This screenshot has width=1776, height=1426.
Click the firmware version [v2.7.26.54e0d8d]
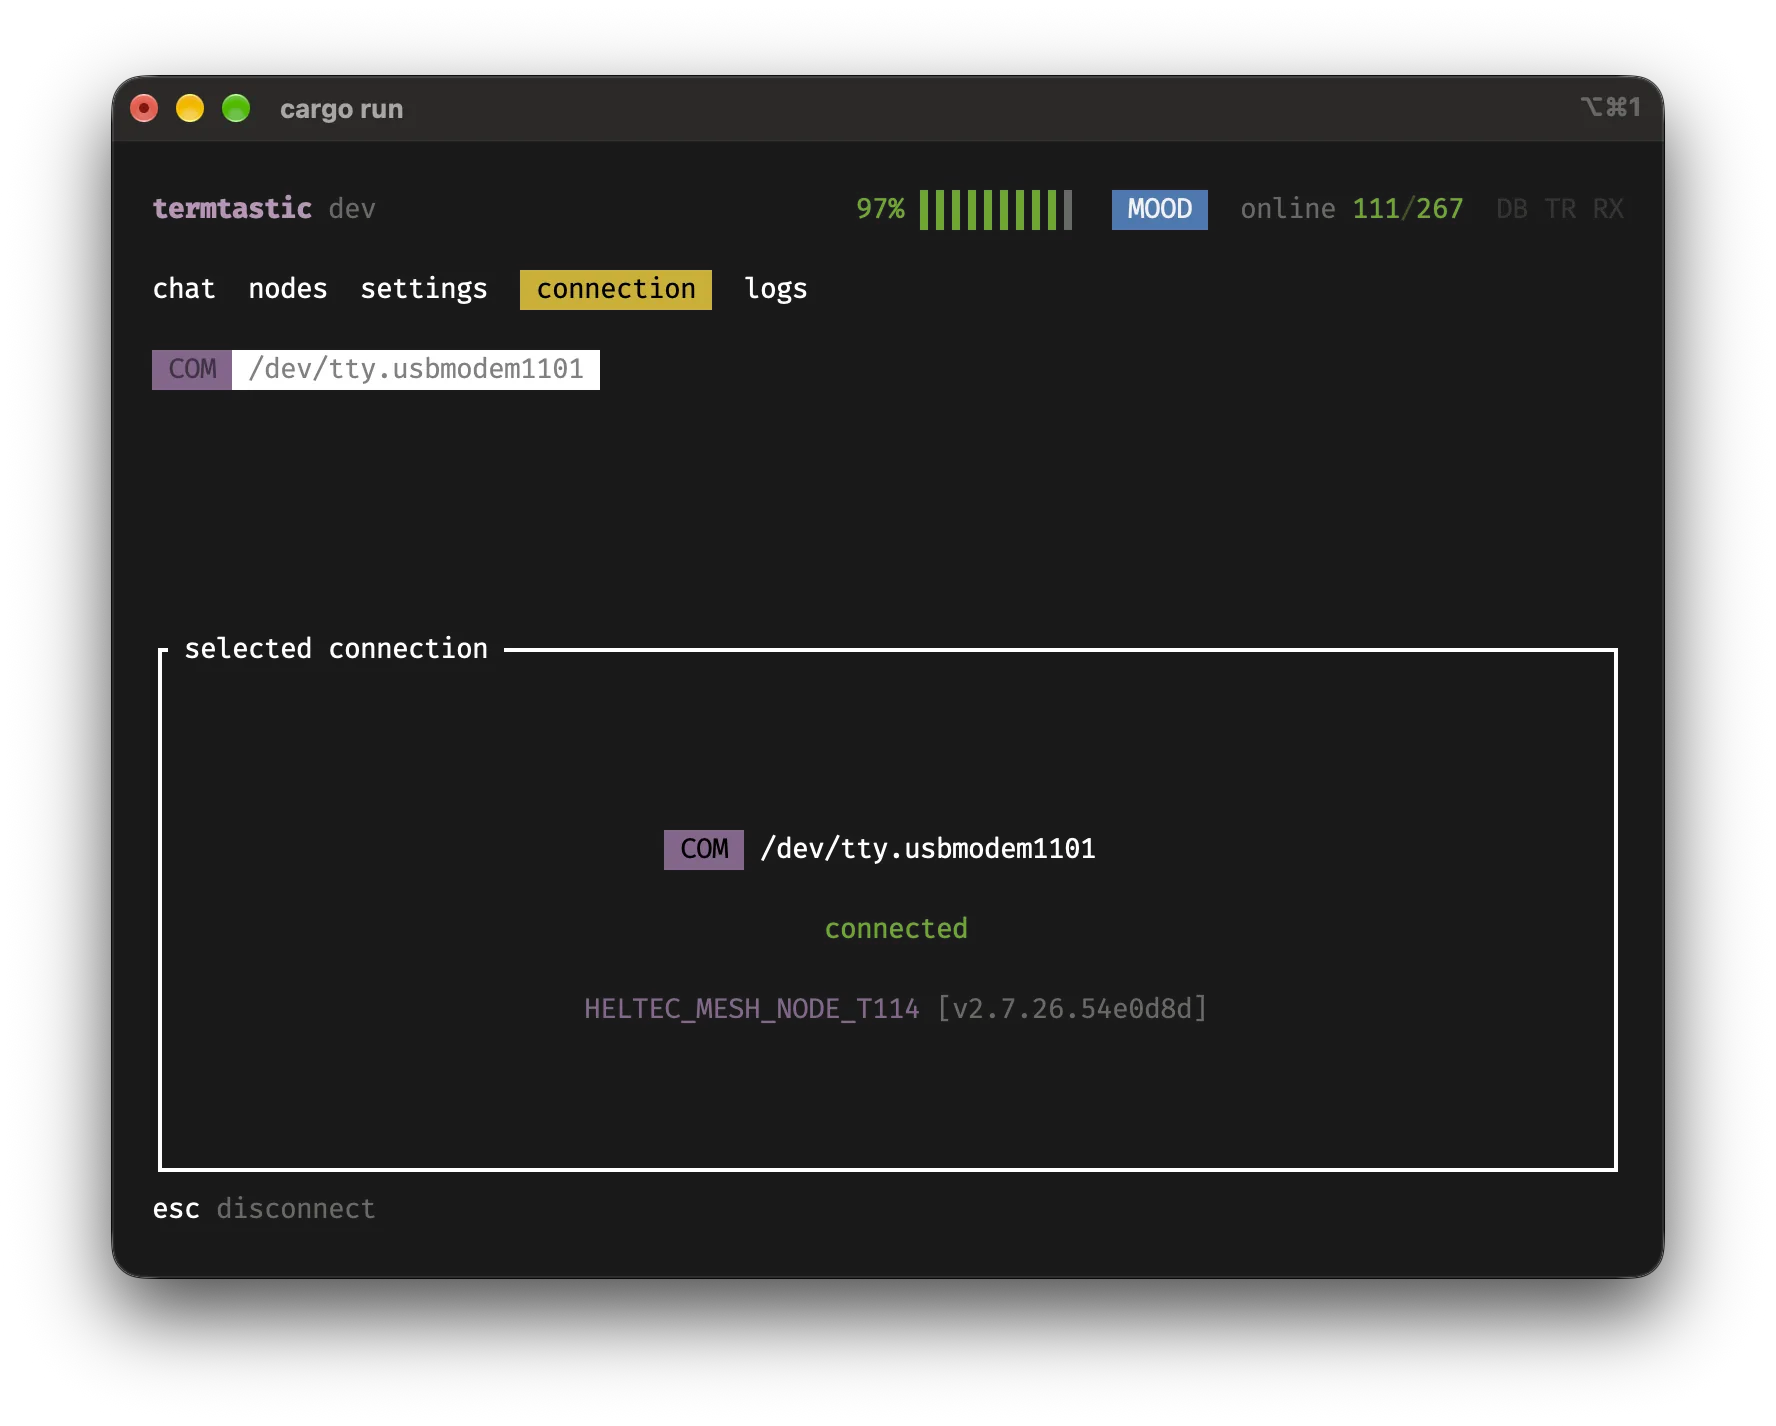click(1072, 1009)
